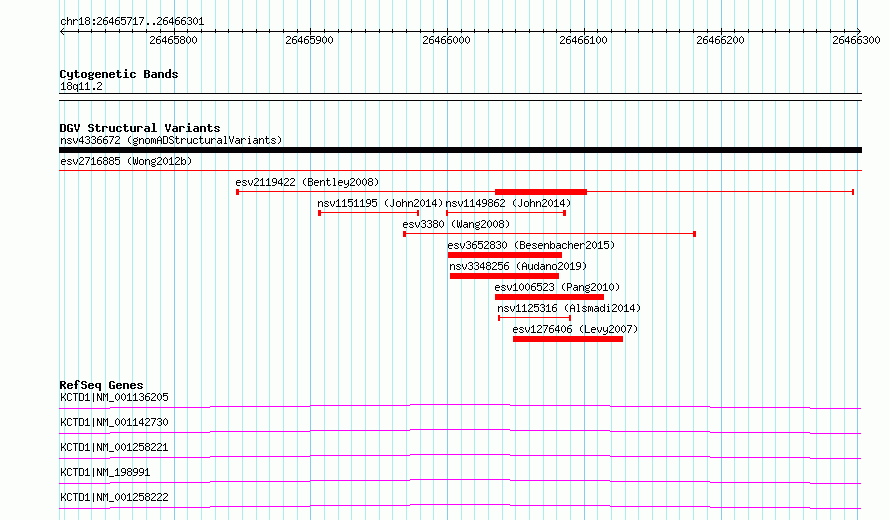Click the nsv1151195 red span line
Screen dimensions: 890x520
369,213
